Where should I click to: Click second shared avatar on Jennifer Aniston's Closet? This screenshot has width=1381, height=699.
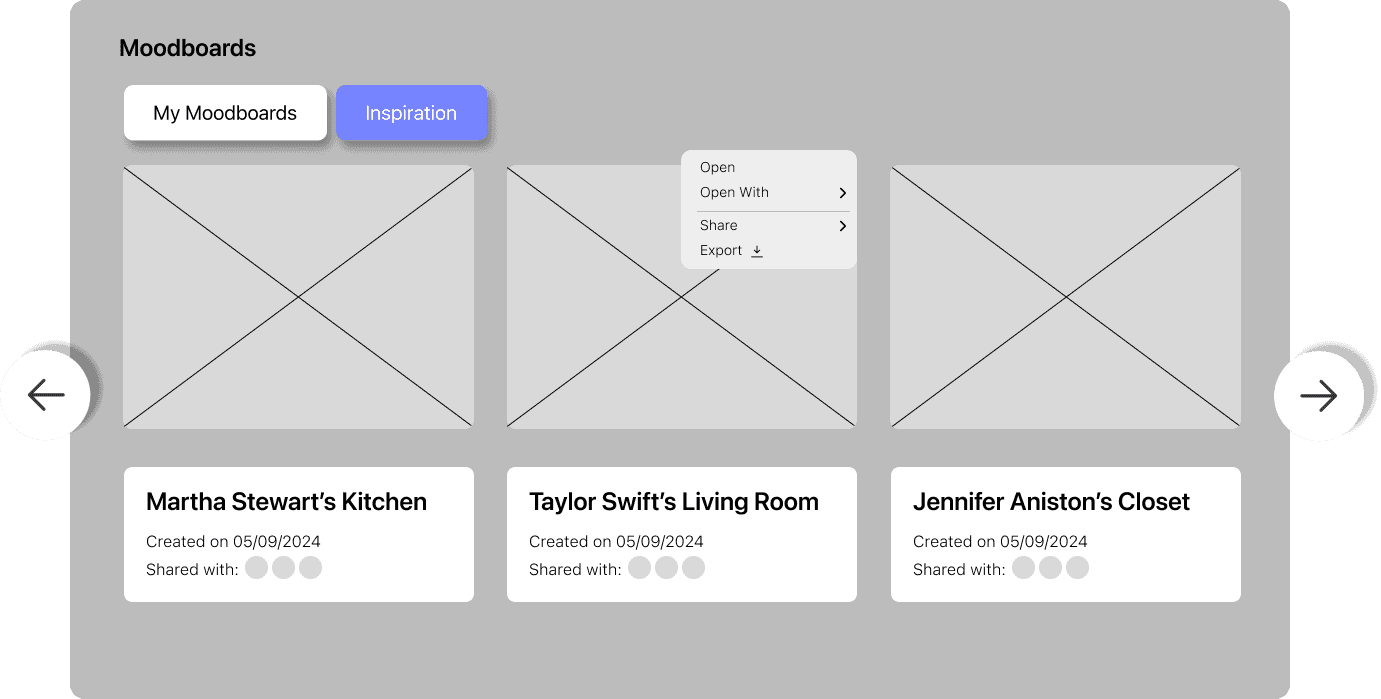[x=1050, y=568]
